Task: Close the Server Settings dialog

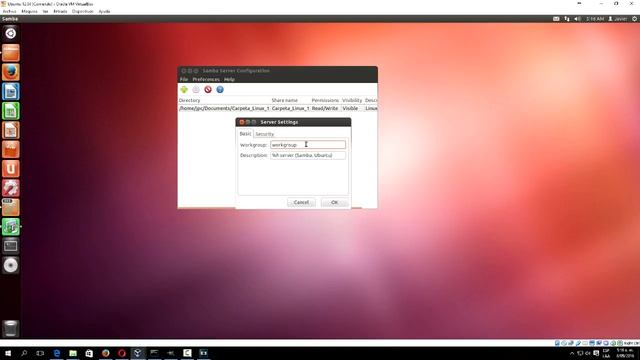Action: (242, 122)
